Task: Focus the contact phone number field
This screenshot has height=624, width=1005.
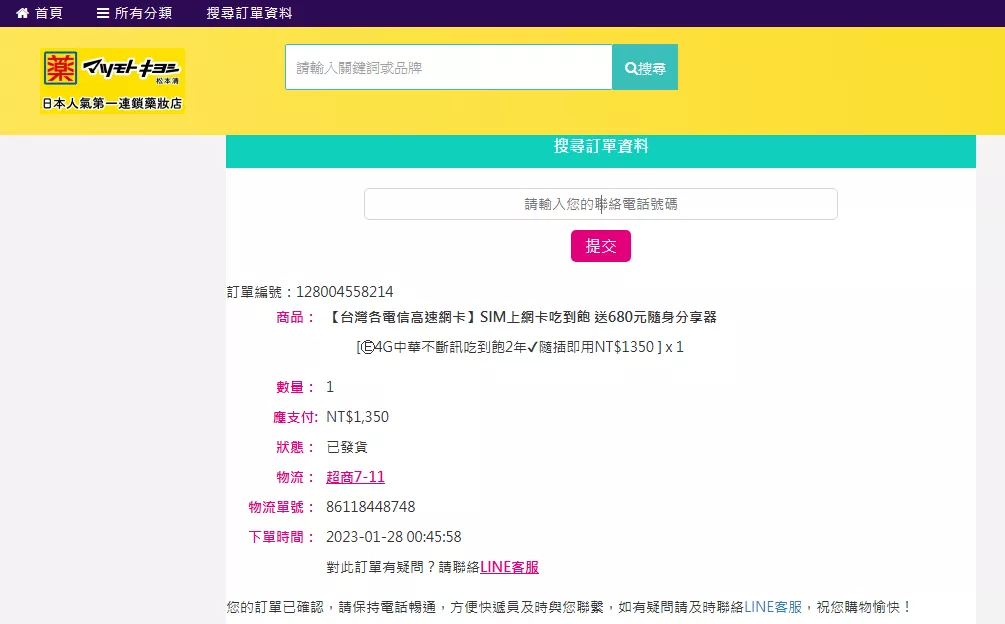Action: [601, 204]
